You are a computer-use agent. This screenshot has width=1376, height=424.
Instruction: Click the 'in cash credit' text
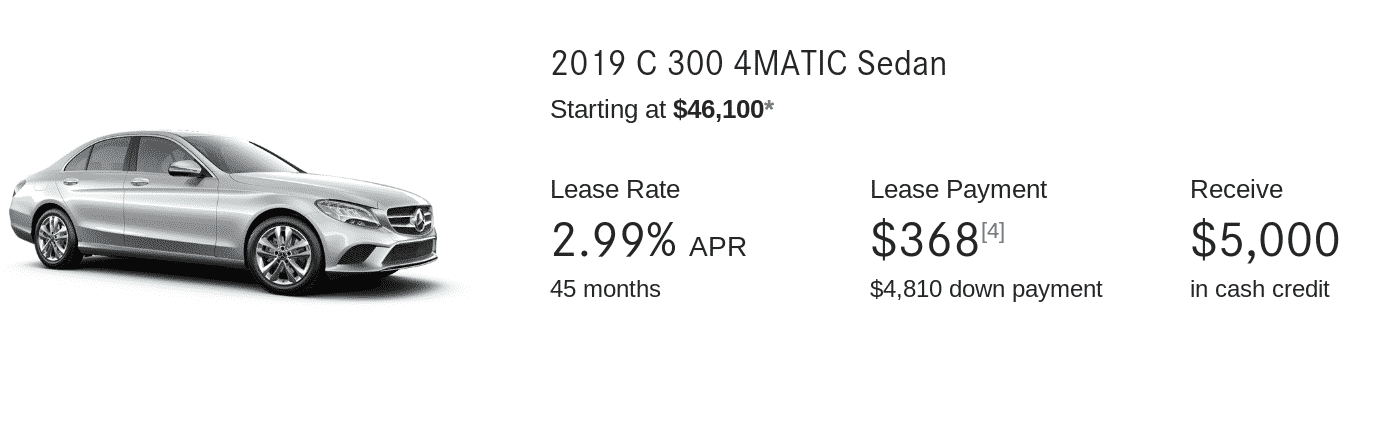click(x=1259, y=289)
